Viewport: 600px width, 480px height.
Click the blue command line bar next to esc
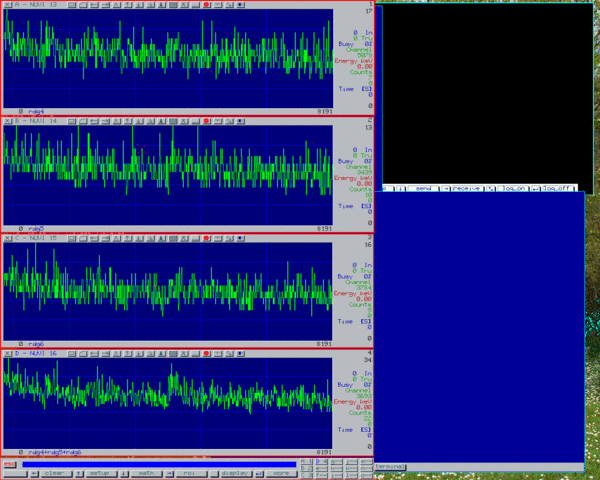pyautogui.click(x=159, y=464)
